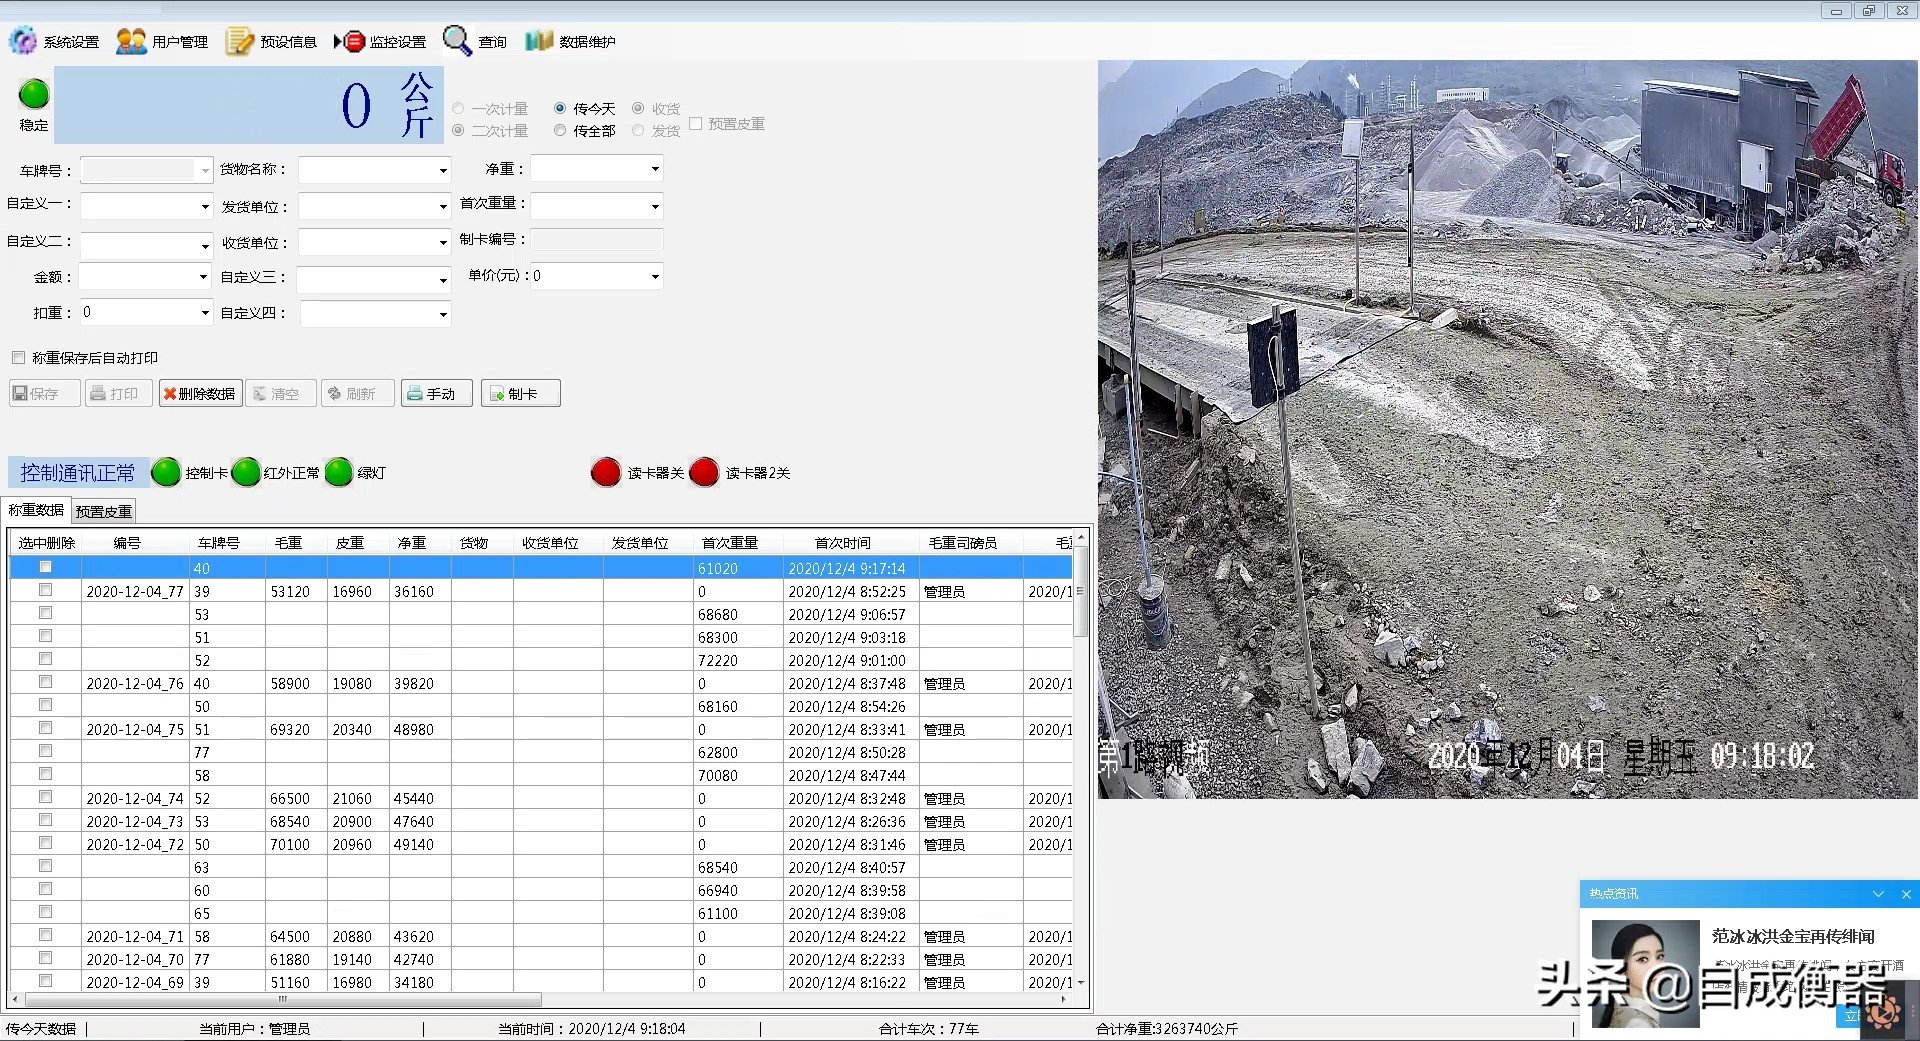Click the 绿灯 green status light

(339, 472)
